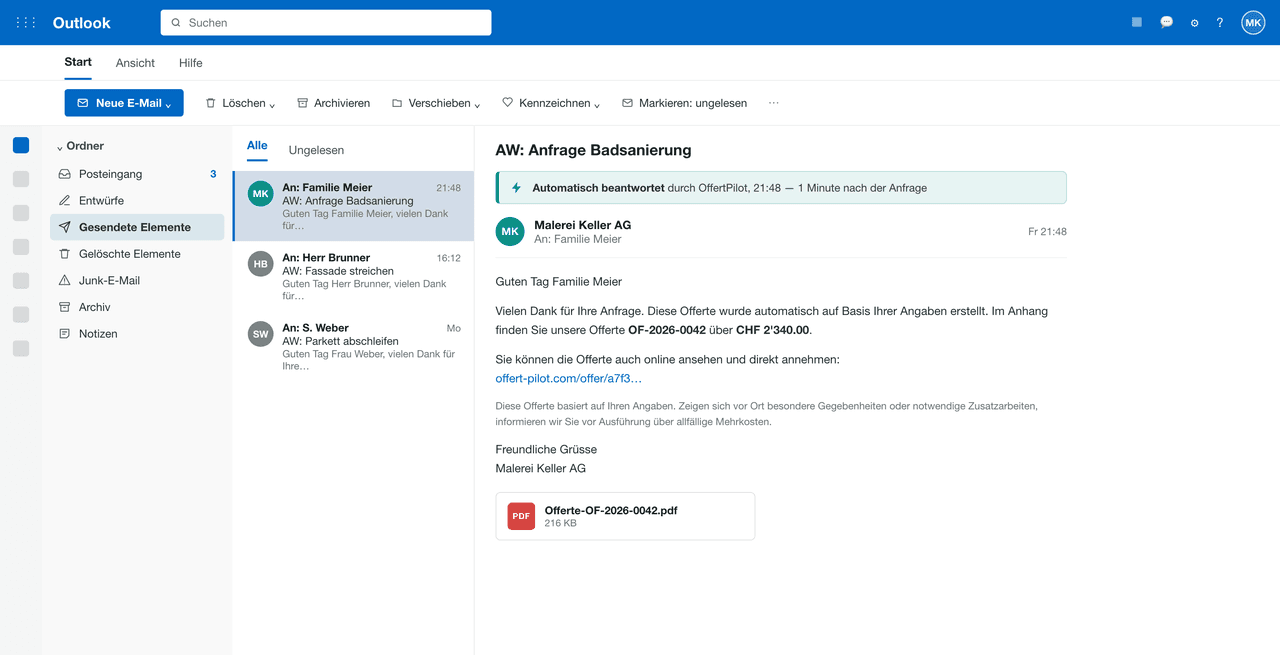This screenshot has width=1280, height=655.
Task: Click the lightning bolt icon in auto-reply banner
Action: 516,188
